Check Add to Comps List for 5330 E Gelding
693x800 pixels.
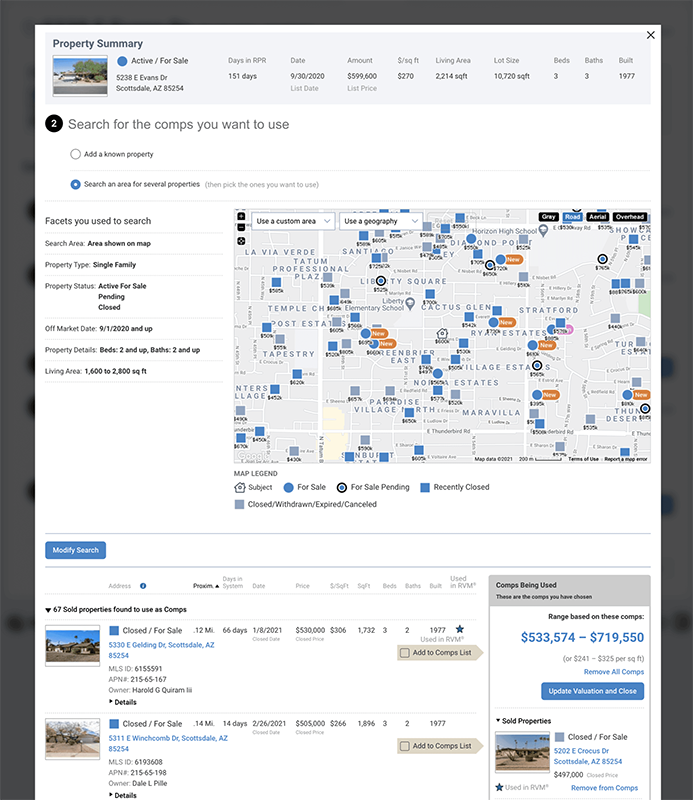tap(405, 653)
